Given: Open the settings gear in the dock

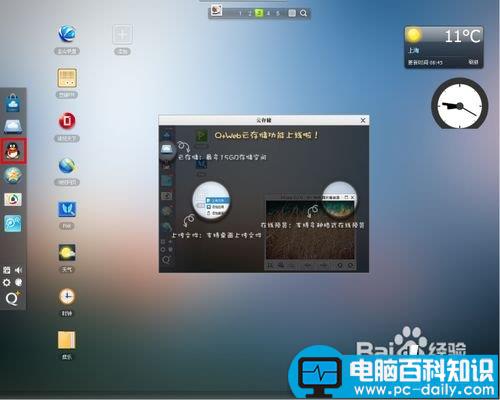Looking at the screenshot, I should pos(6,283).
